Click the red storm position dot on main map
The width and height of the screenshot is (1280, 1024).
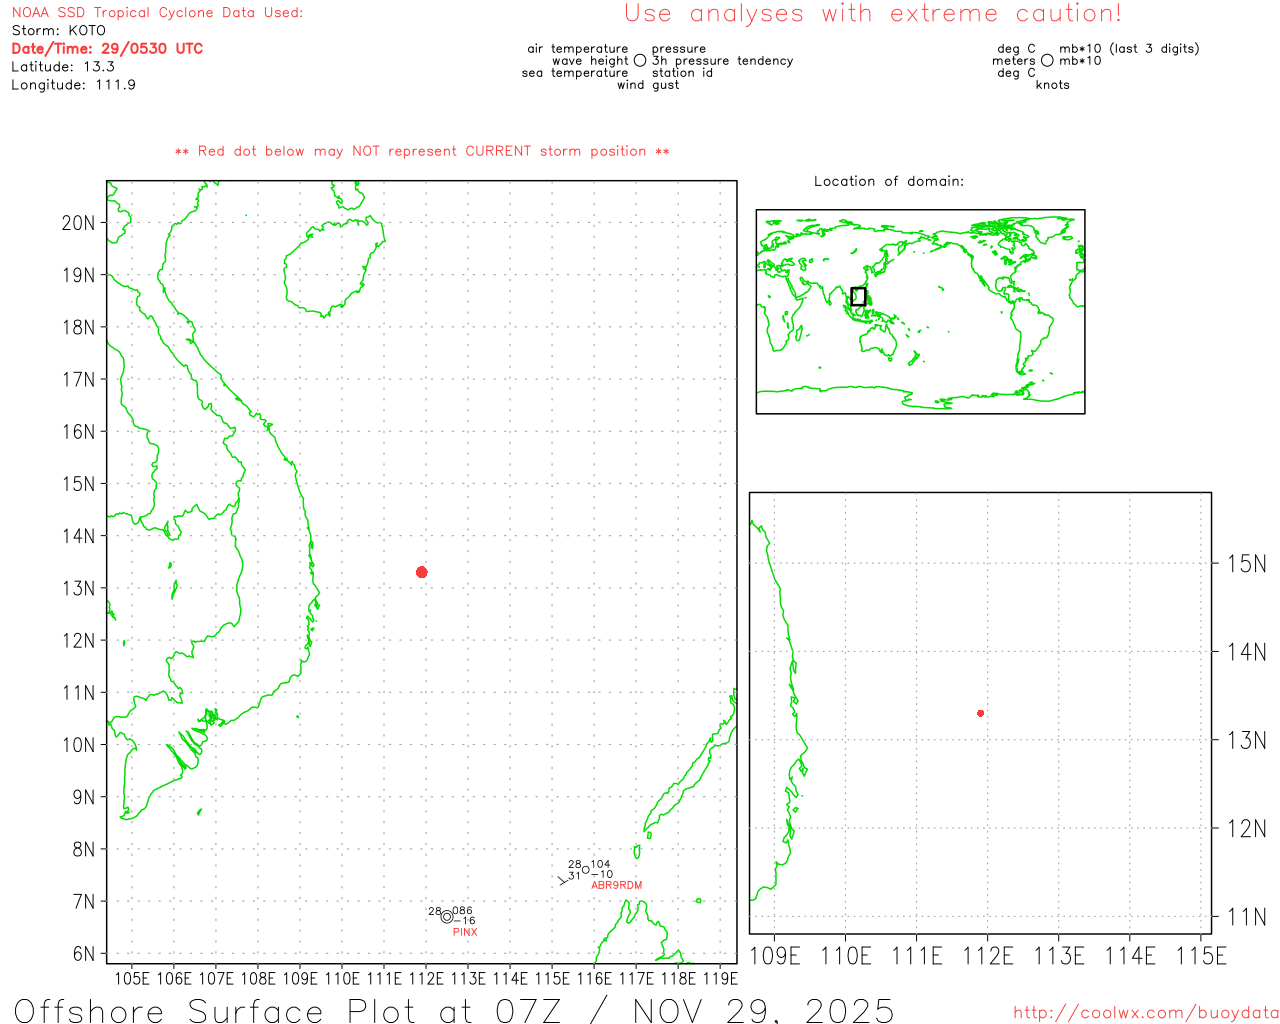coord(421,572)
